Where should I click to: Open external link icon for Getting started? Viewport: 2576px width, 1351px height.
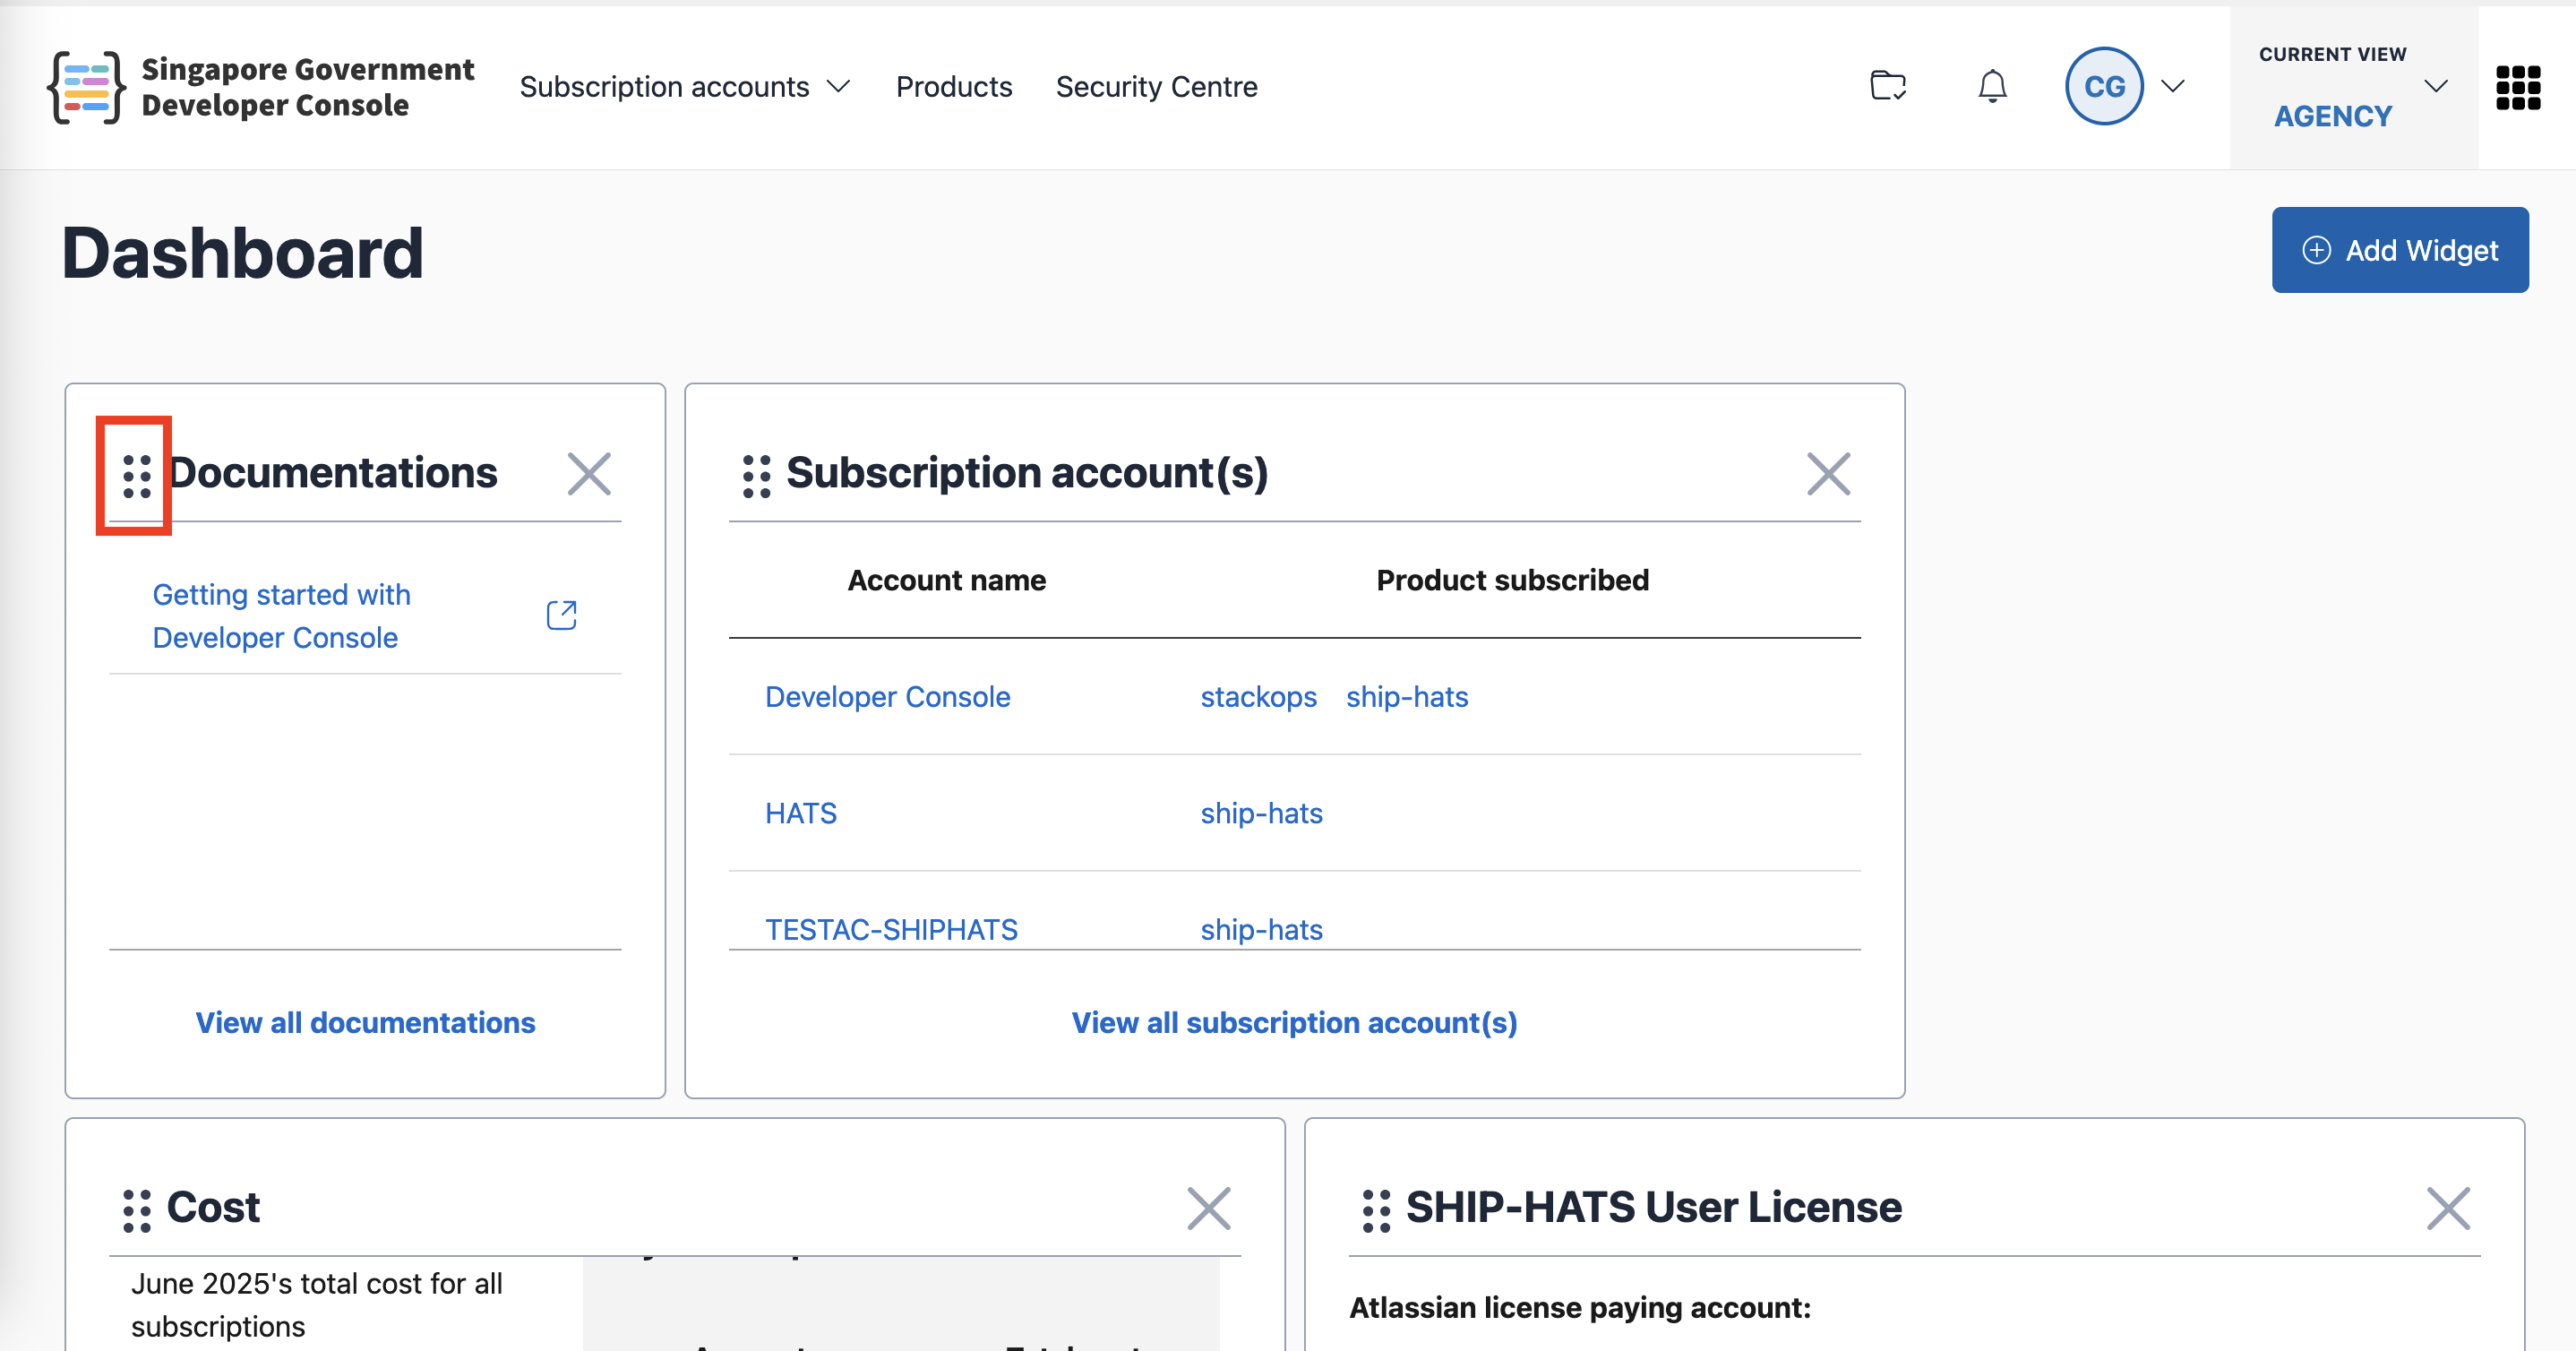tap(561, 615)
